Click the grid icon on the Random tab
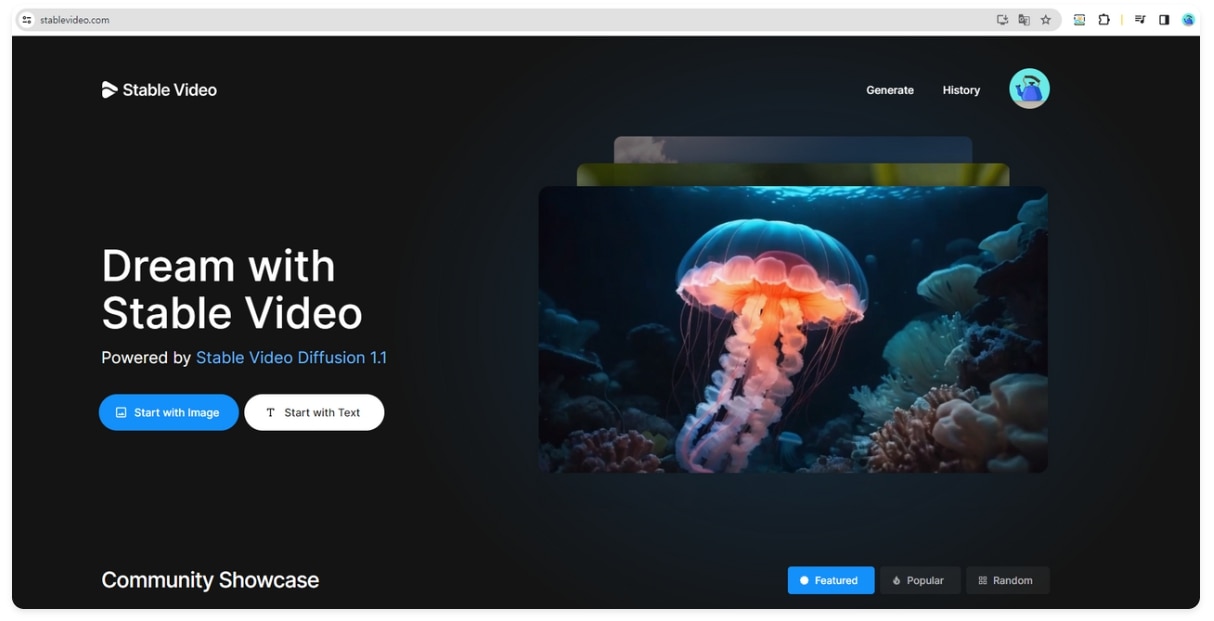The width and height of the screenshot is (1214, 621). click(x=983, y=580)
